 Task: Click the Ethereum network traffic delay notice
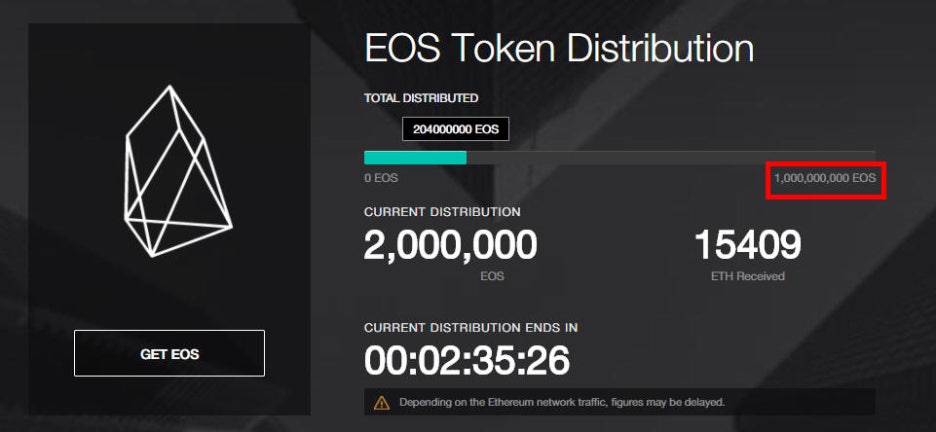click(561, 402)
